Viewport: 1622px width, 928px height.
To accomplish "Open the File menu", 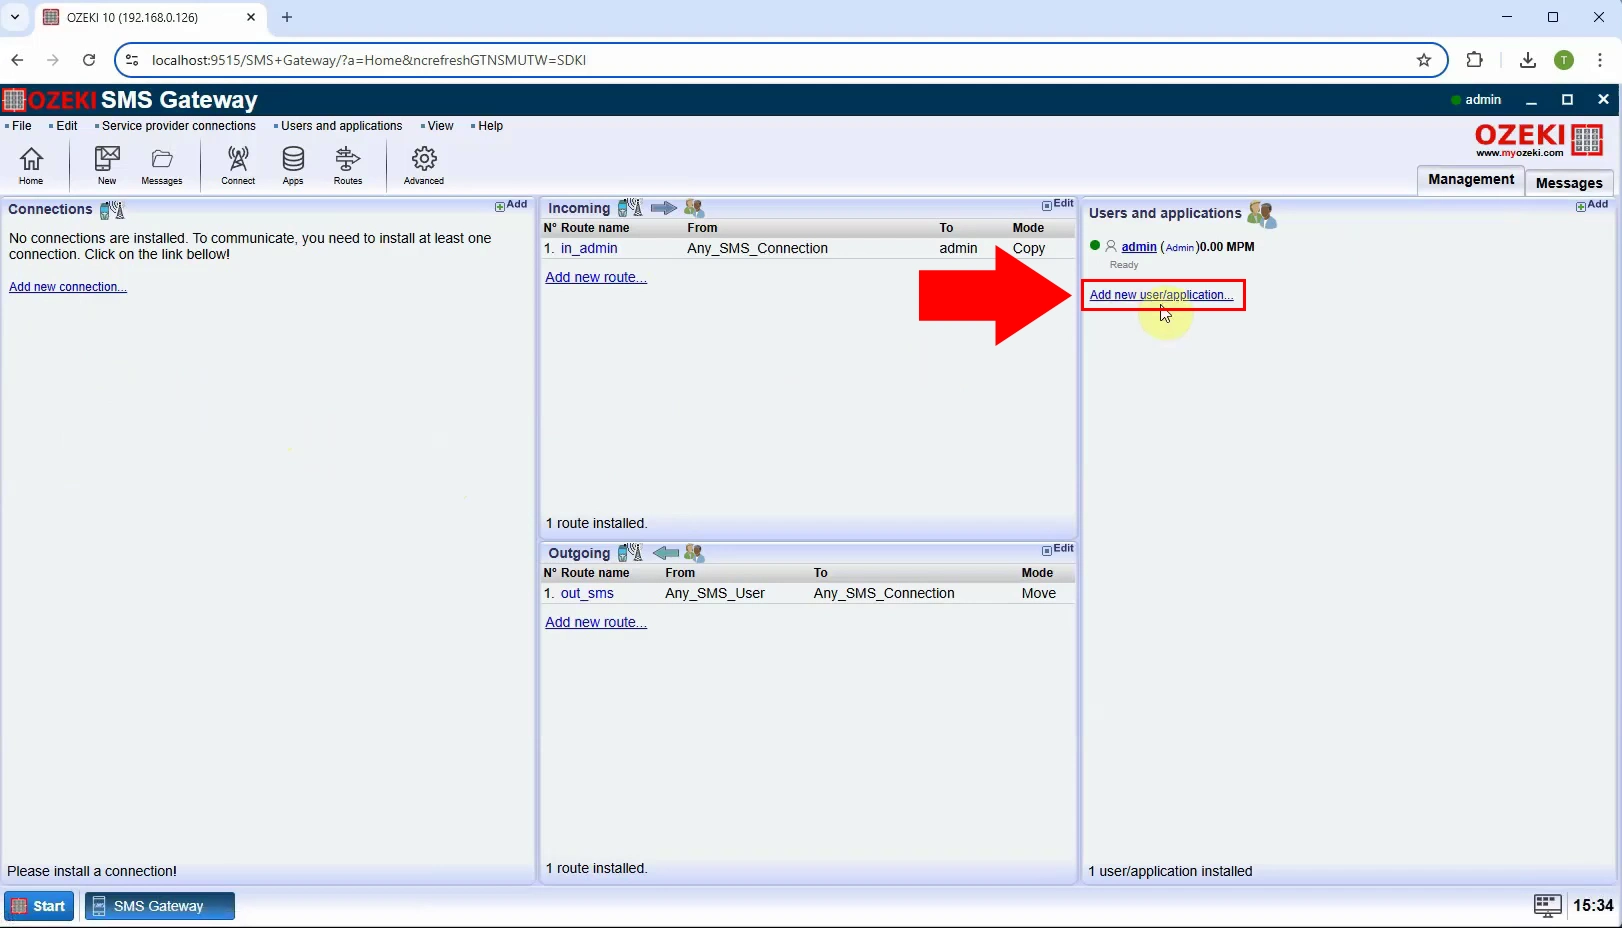I will click(x=22, y=126).
